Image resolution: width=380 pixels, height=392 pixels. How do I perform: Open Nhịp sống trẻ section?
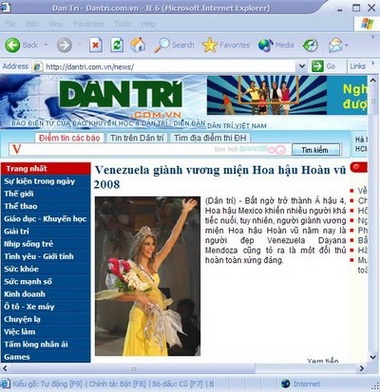(46, 244)
